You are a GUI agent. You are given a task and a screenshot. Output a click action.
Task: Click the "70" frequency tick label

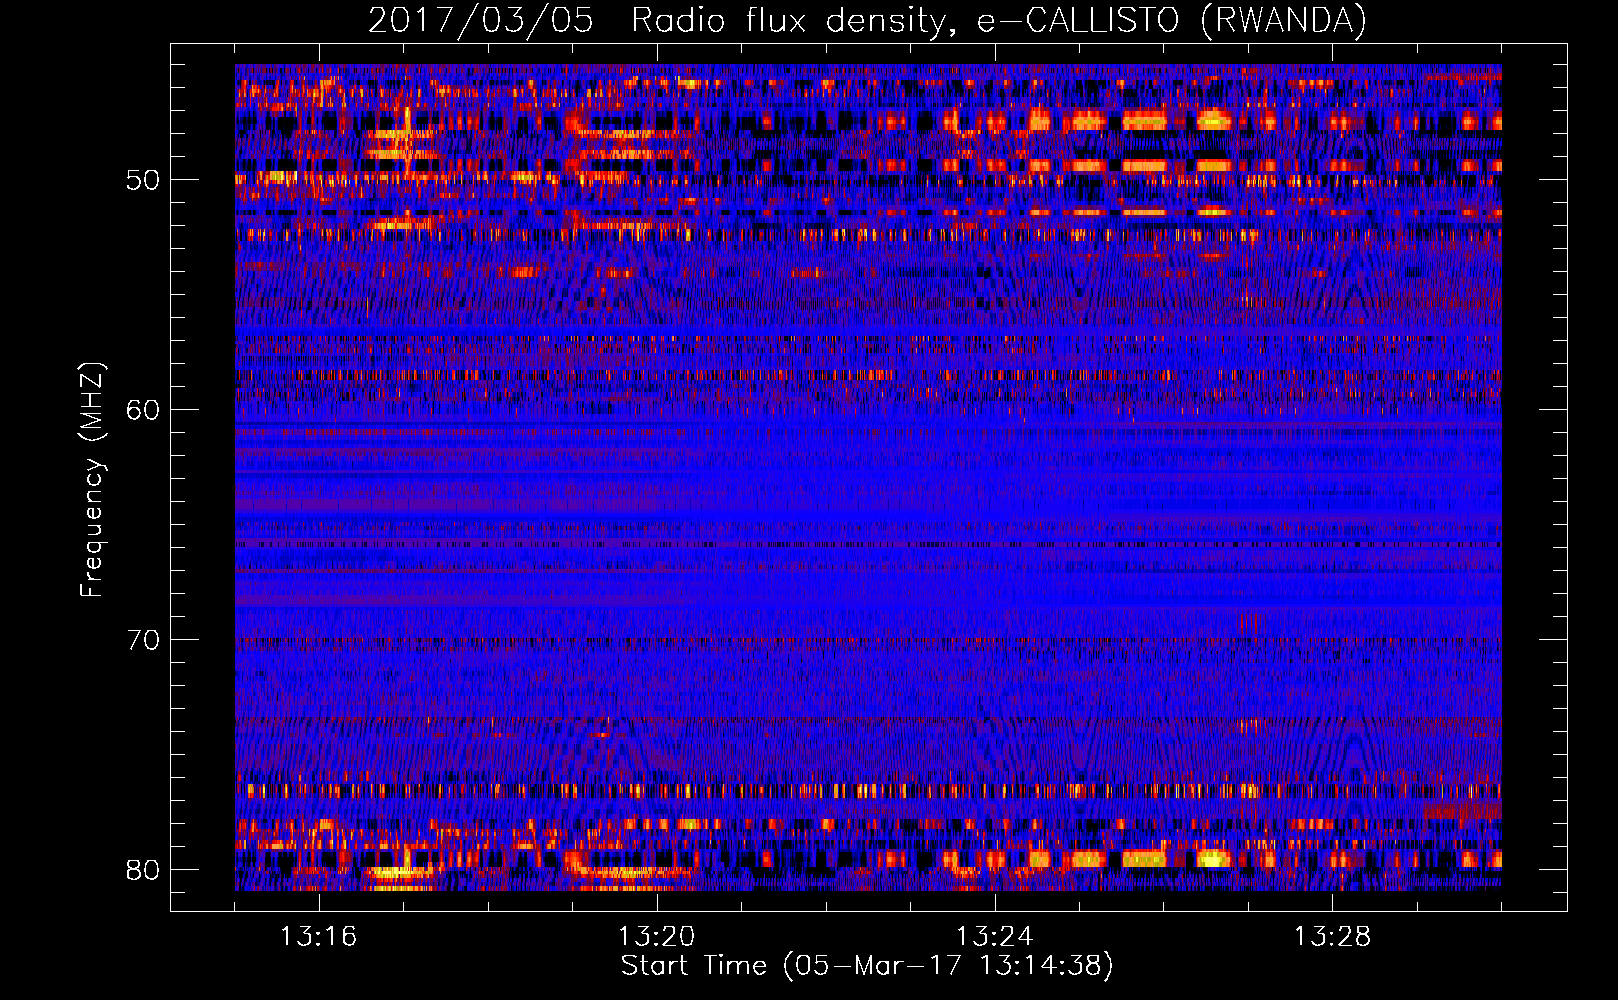pos(144,640)
